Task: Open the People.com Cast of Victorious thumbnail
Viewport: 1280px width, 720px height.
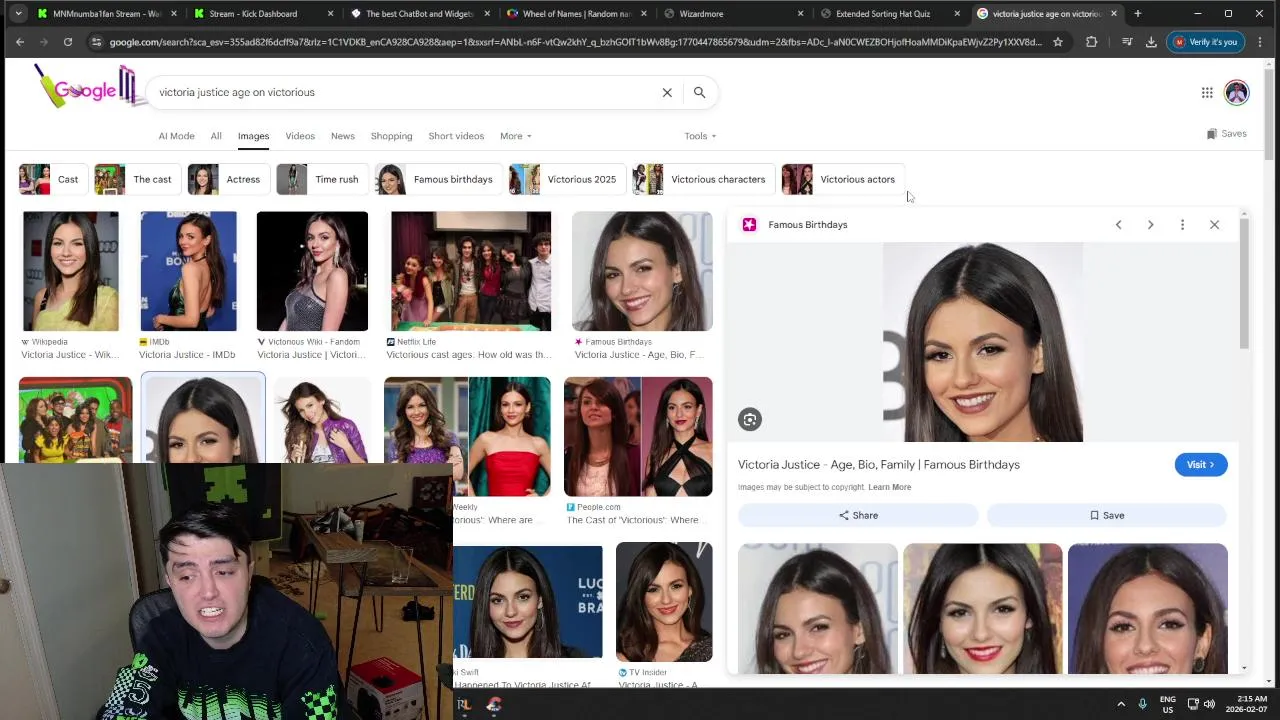Action: [638, 437]
